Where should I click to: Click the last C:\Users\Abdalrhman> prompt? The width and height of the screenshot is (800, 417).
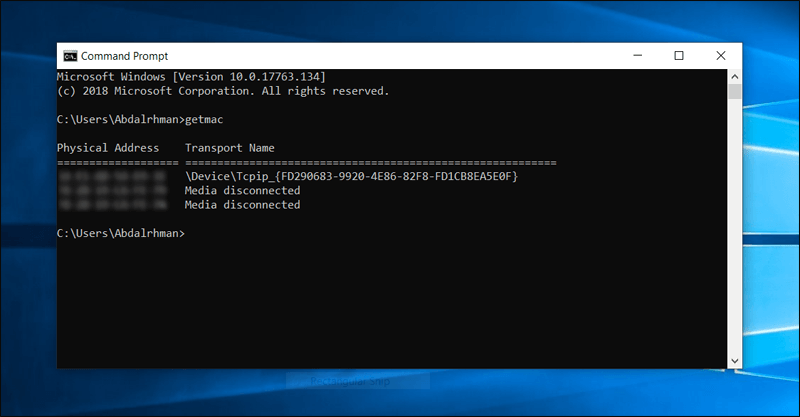(121, 234)
